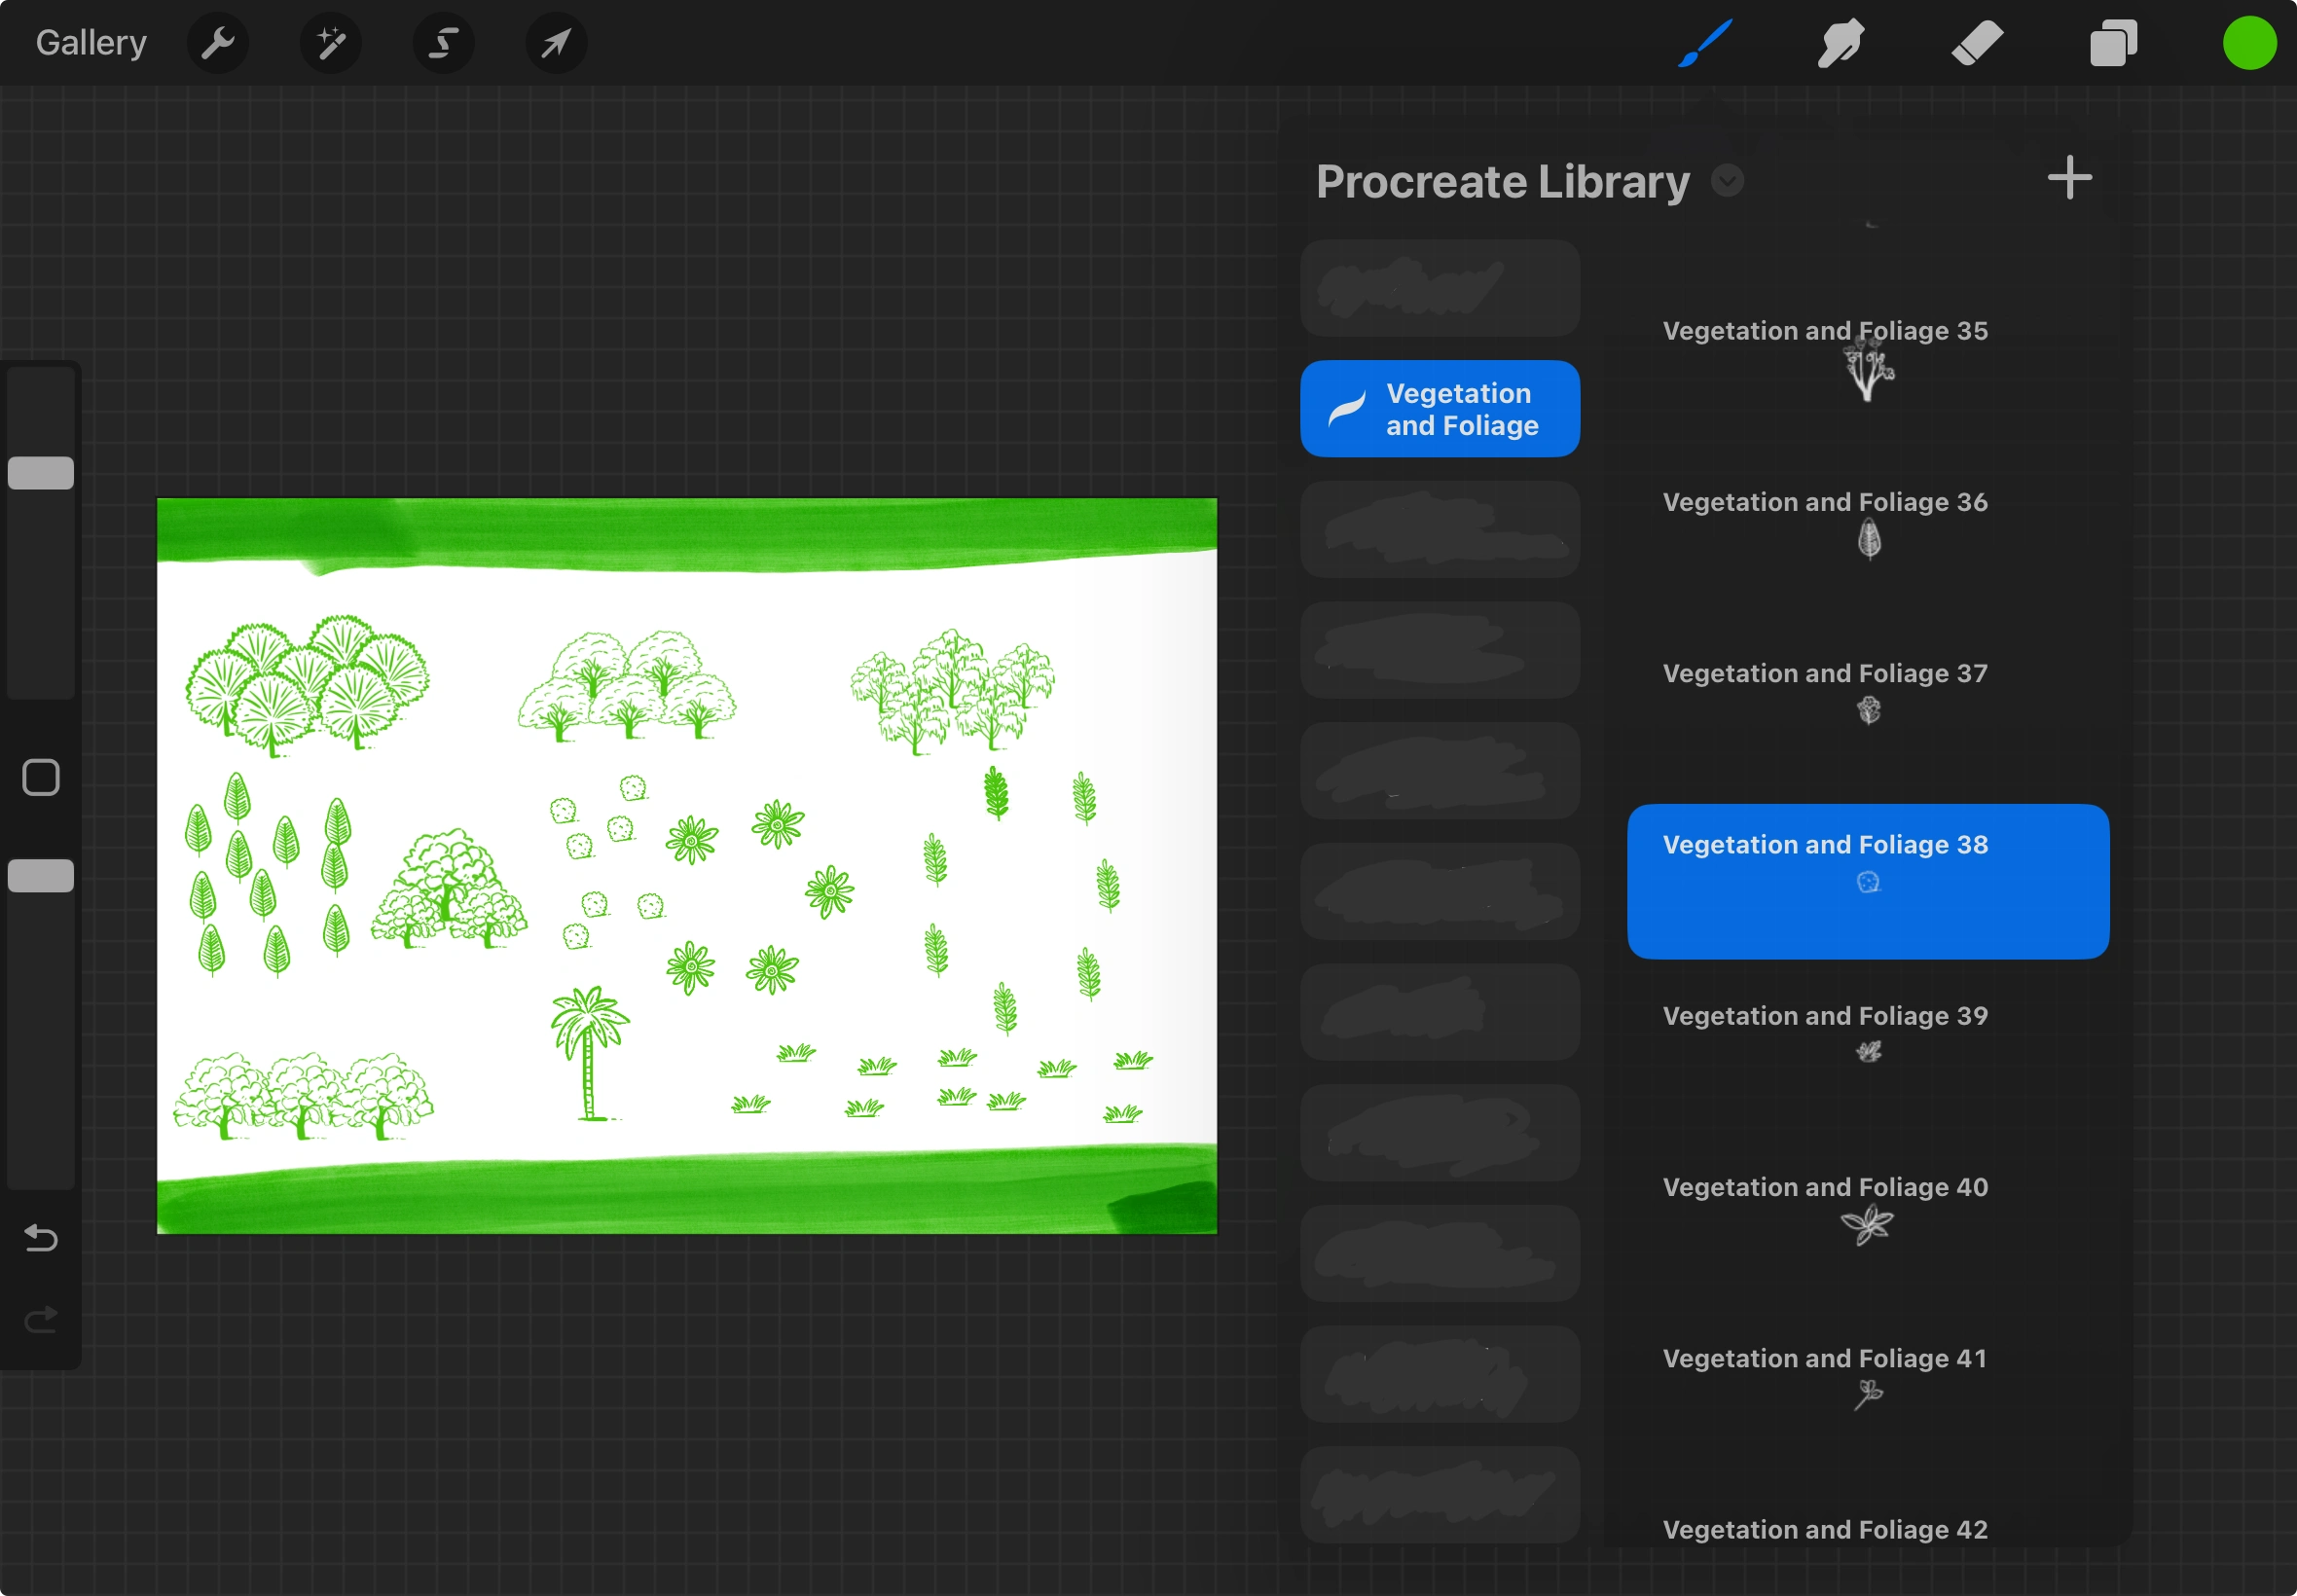
Task: Add a new brush with plus icon
Action: [2069, 178]
